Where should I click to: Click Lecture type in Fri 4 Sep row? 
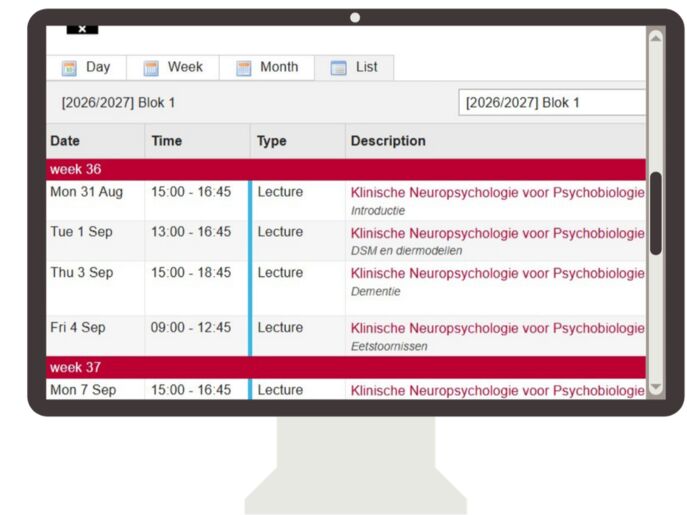click(x=280, y=327)
